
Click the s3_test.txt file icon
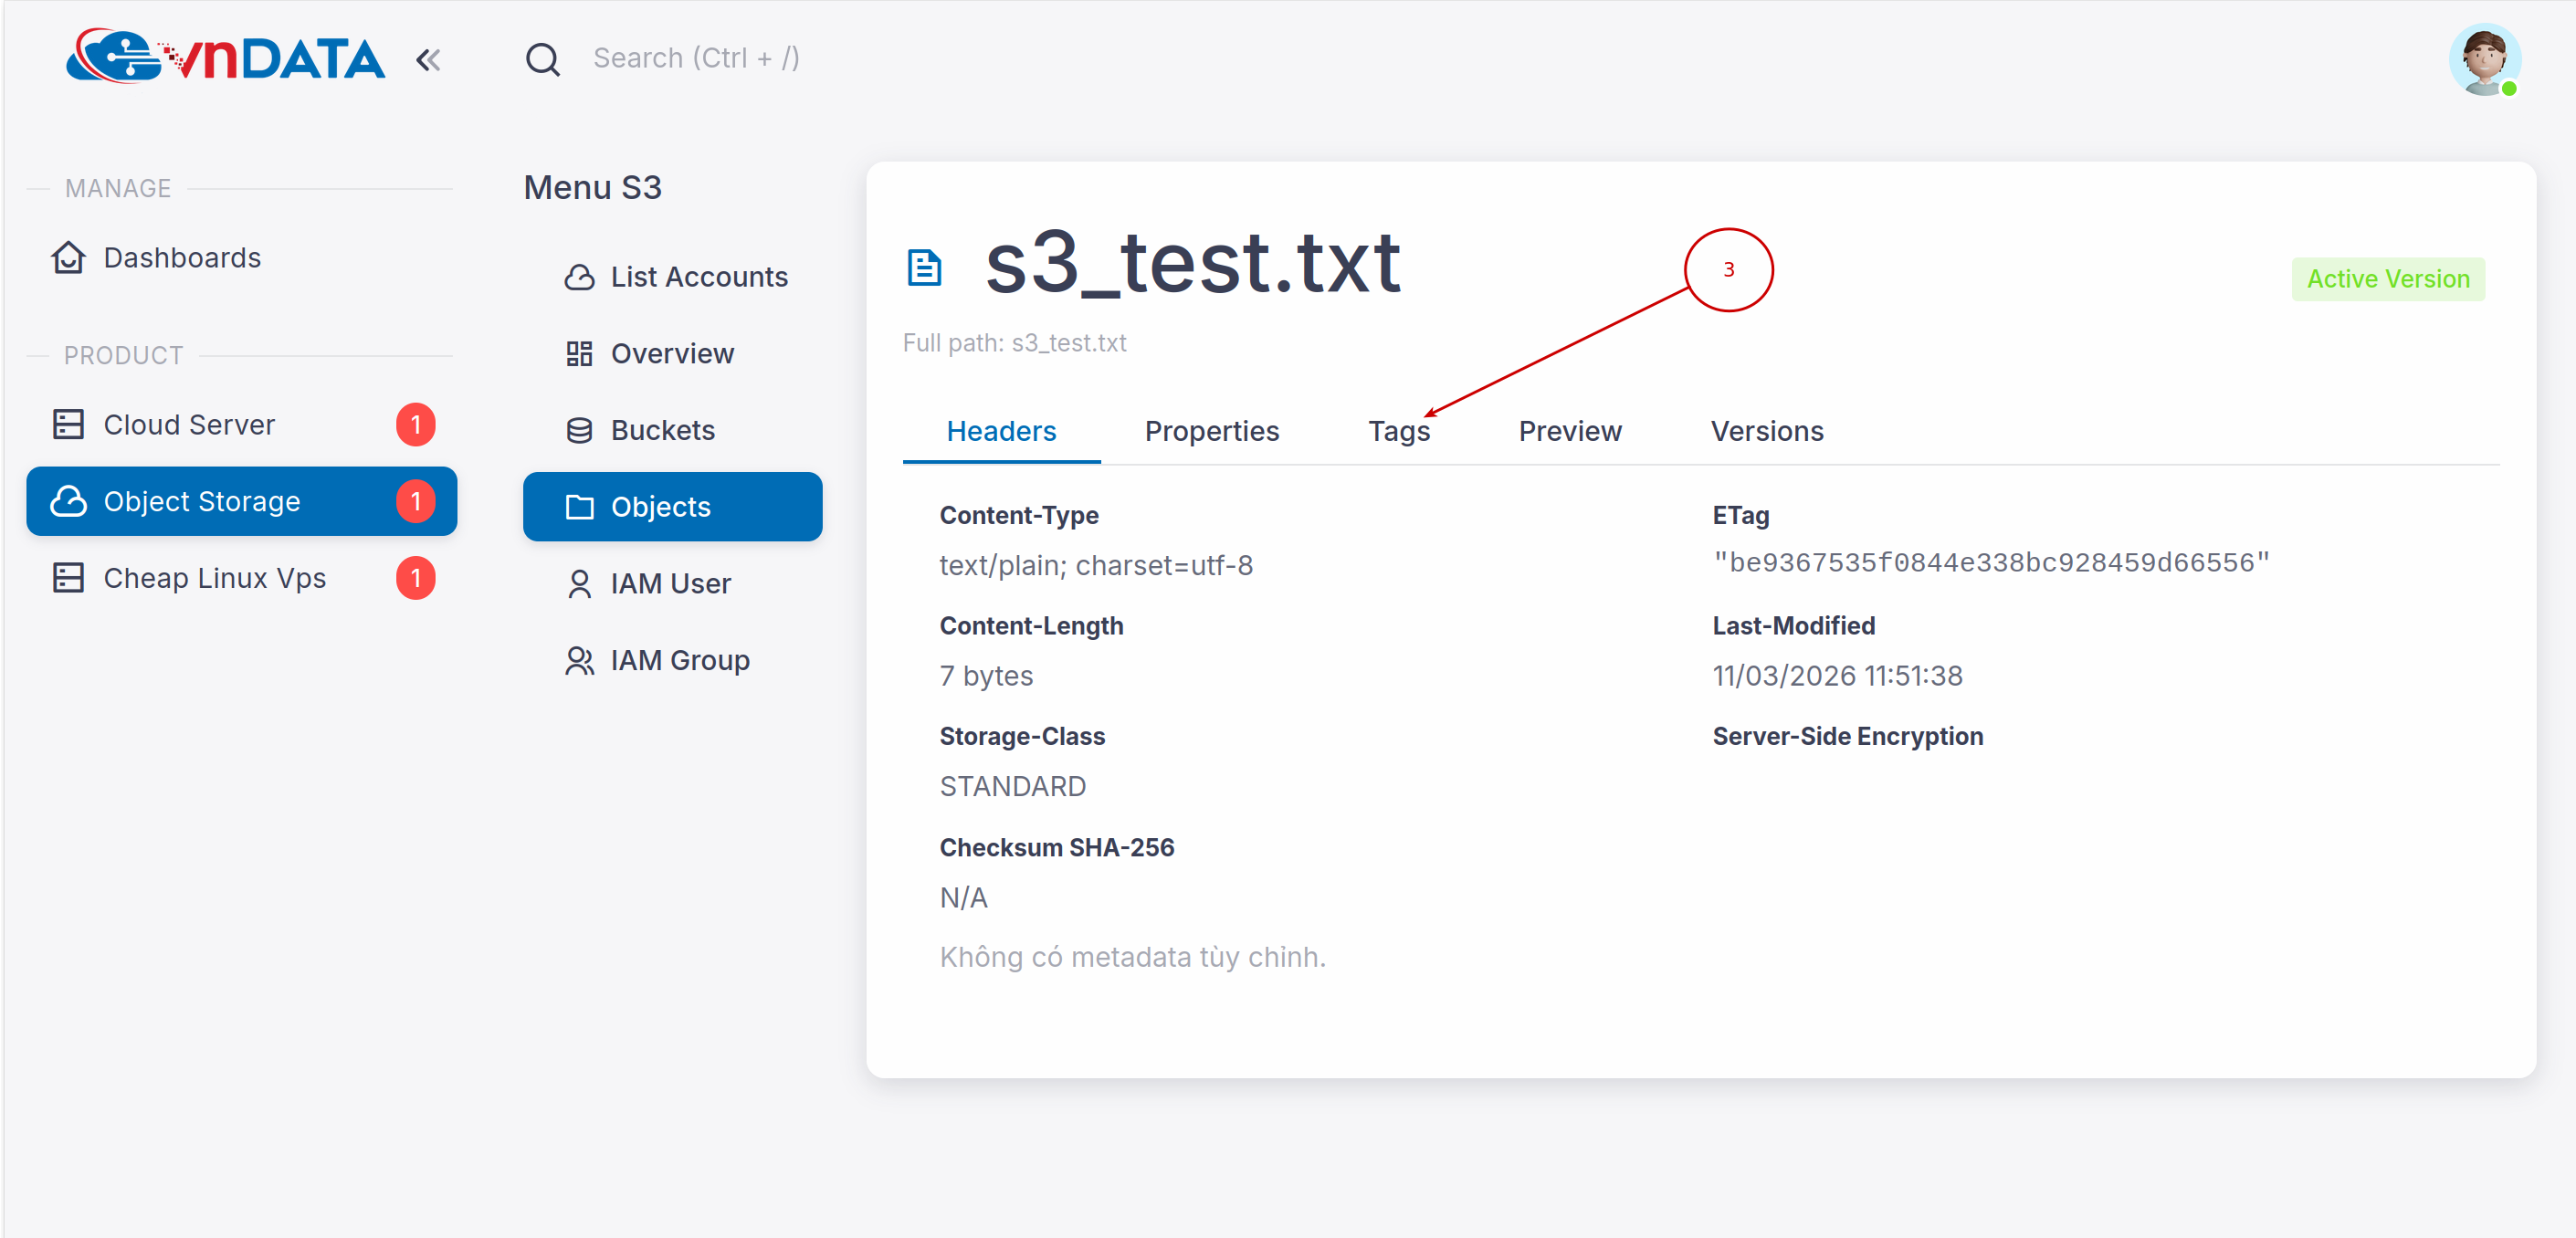click(924, 268)
